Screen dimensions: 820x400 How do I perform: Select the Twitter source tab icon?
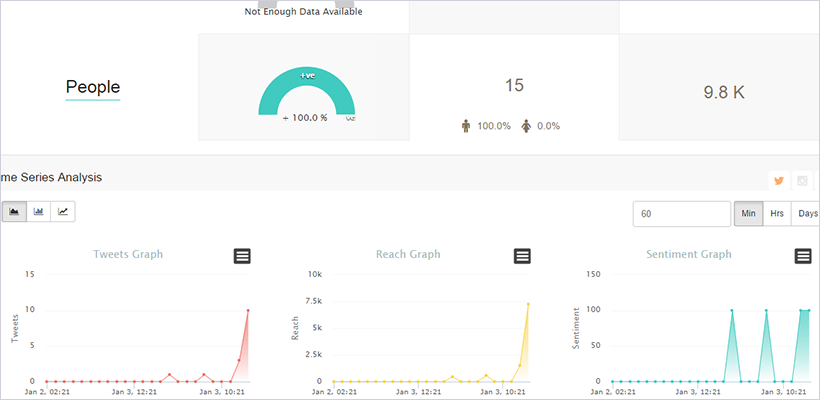(778, 181)
